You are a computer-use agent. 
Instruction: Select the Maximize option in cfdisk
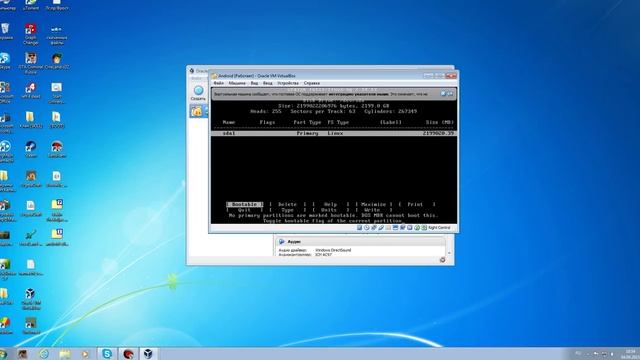click(373, 204)
